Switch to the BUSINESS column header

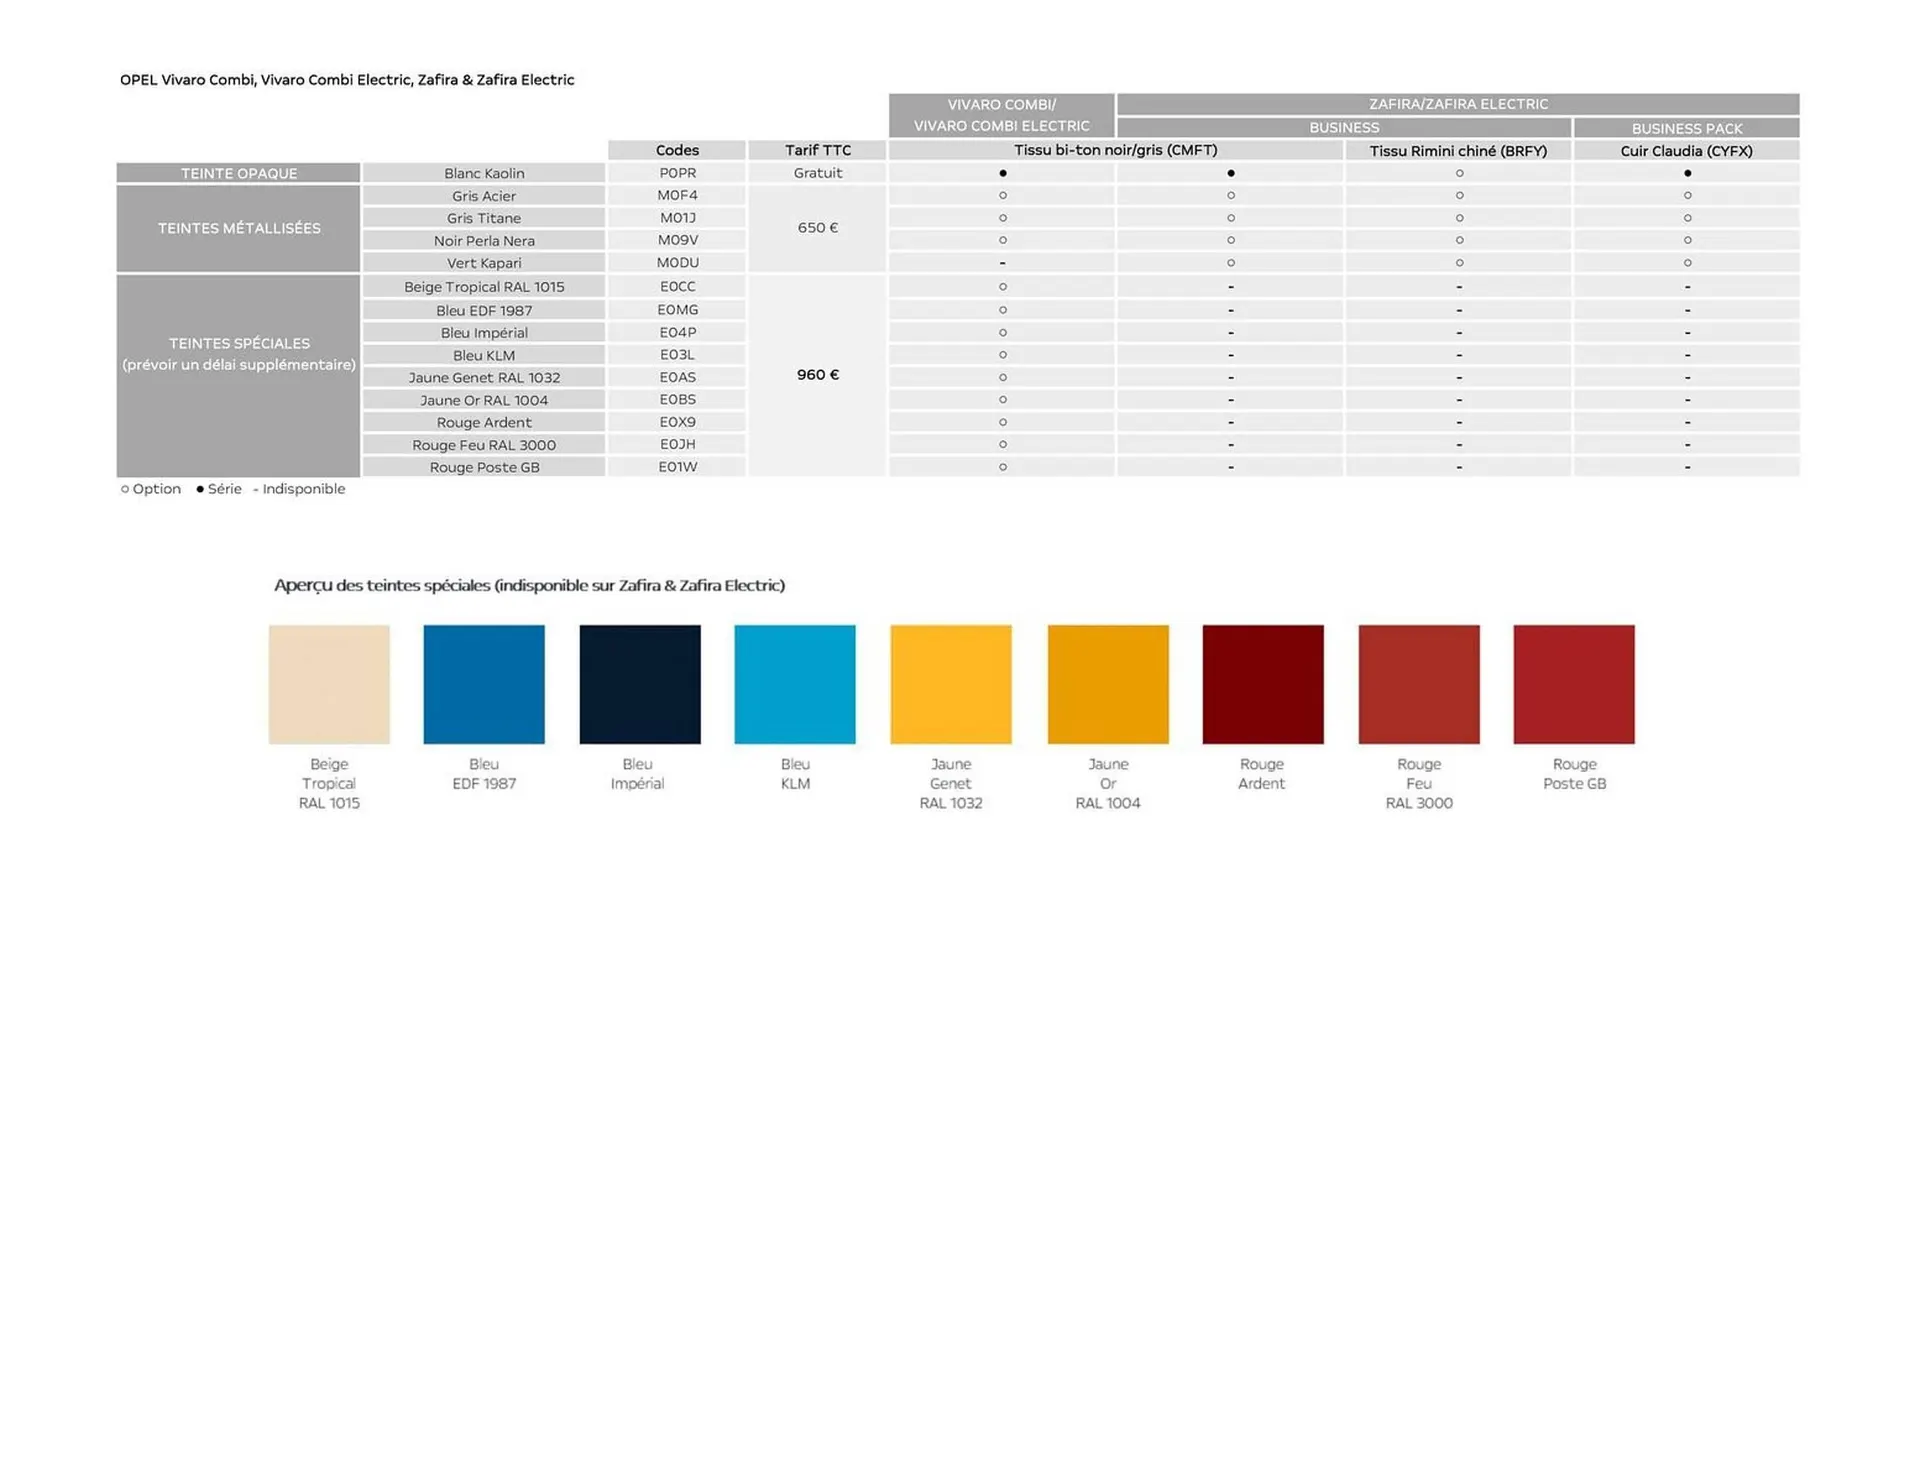(1344, 128)
